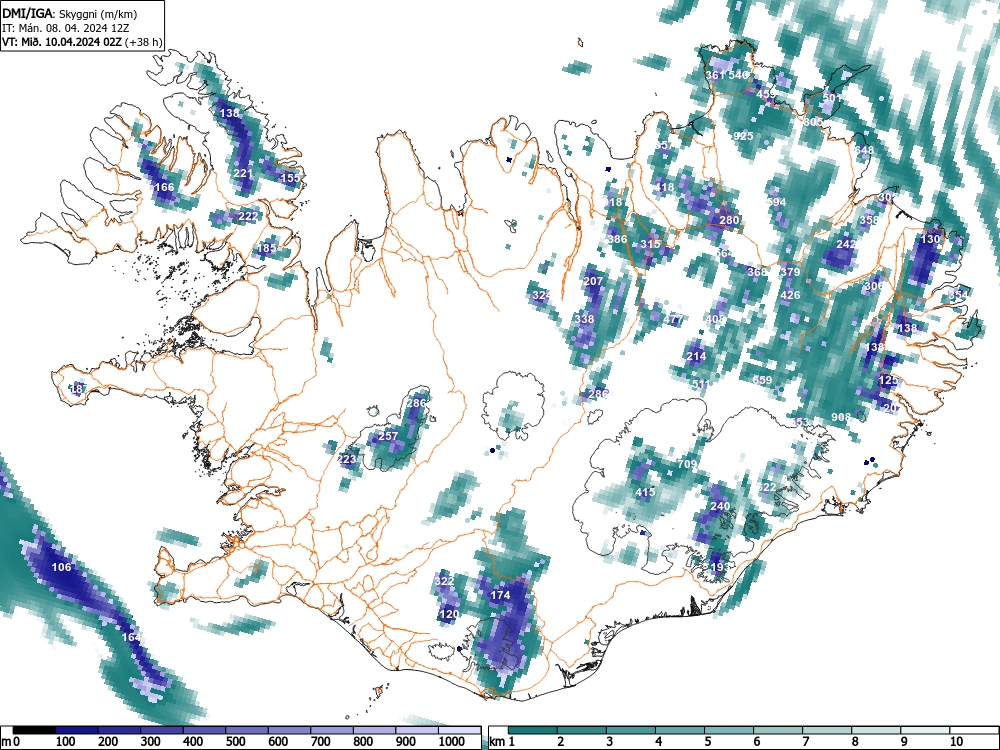The height and width of the screenshot is (750, 1000).
Task: Click the visibility value 222
Action: tap(248, 216)
